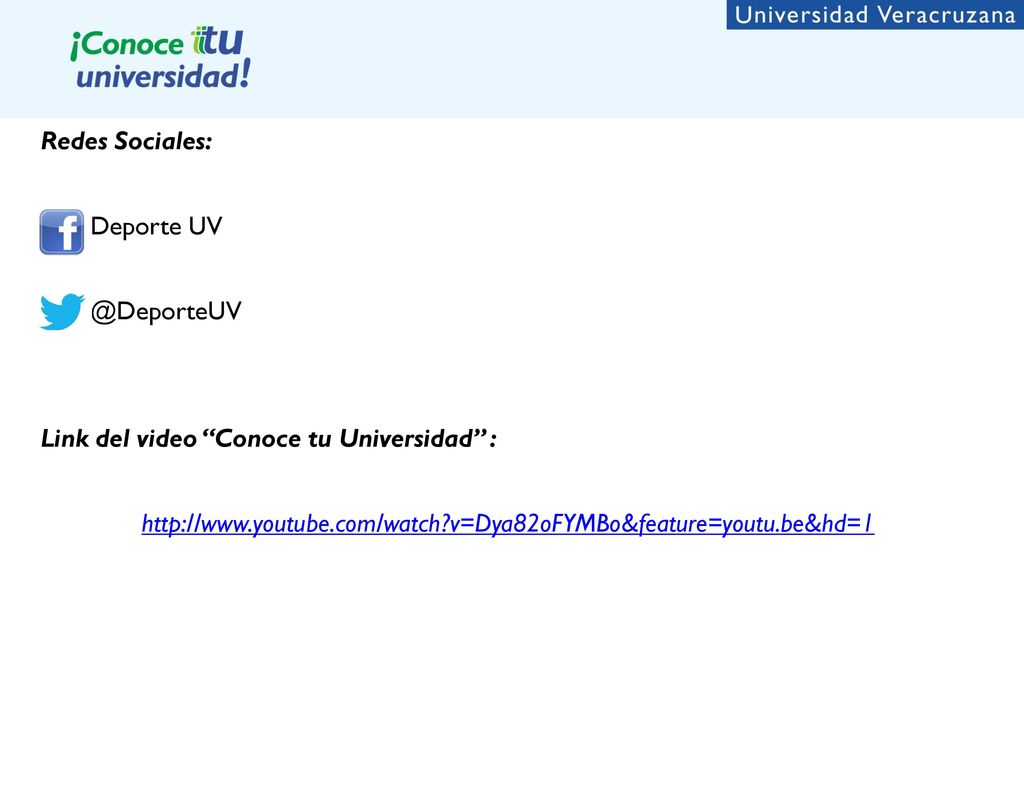This screenshot has width=1024, height=793.
Task: Select the Redes Sociales heading
Action: pos(127,141)
